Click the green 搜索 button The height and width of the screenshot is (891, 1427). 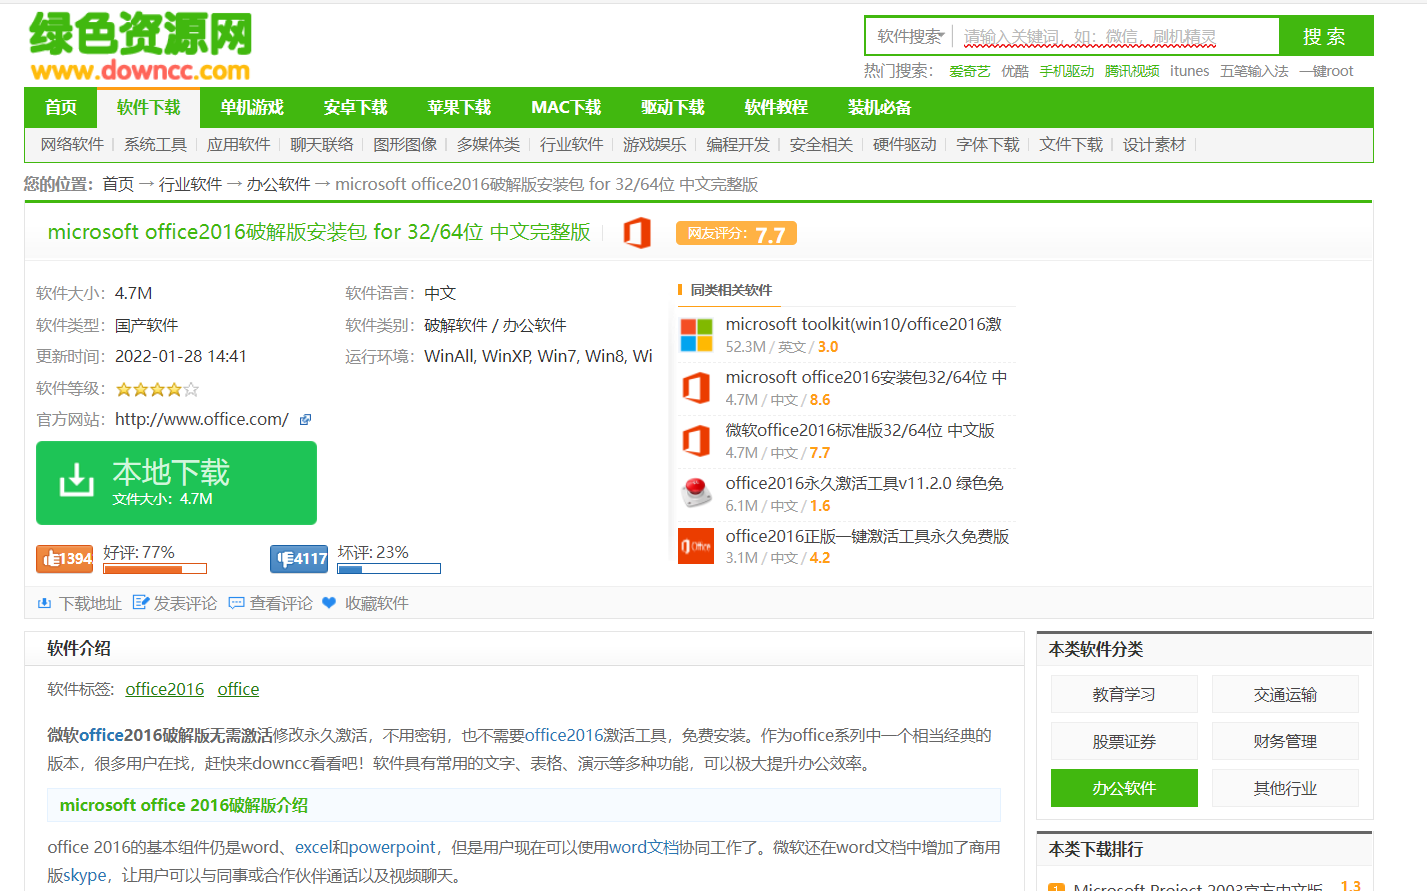1326,36
